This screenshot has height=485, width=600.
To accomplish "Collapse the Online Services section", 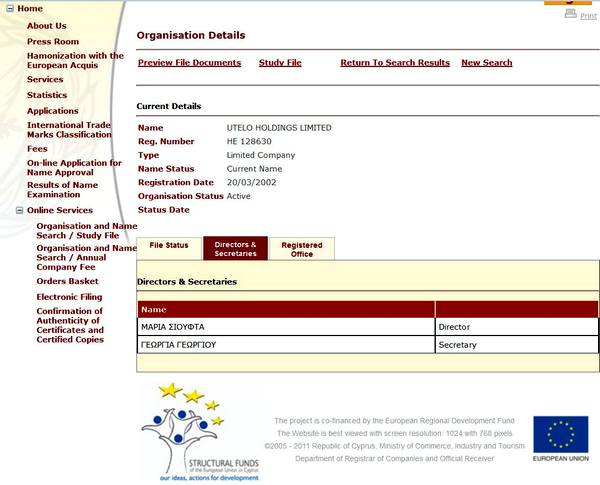I will 19,210.
